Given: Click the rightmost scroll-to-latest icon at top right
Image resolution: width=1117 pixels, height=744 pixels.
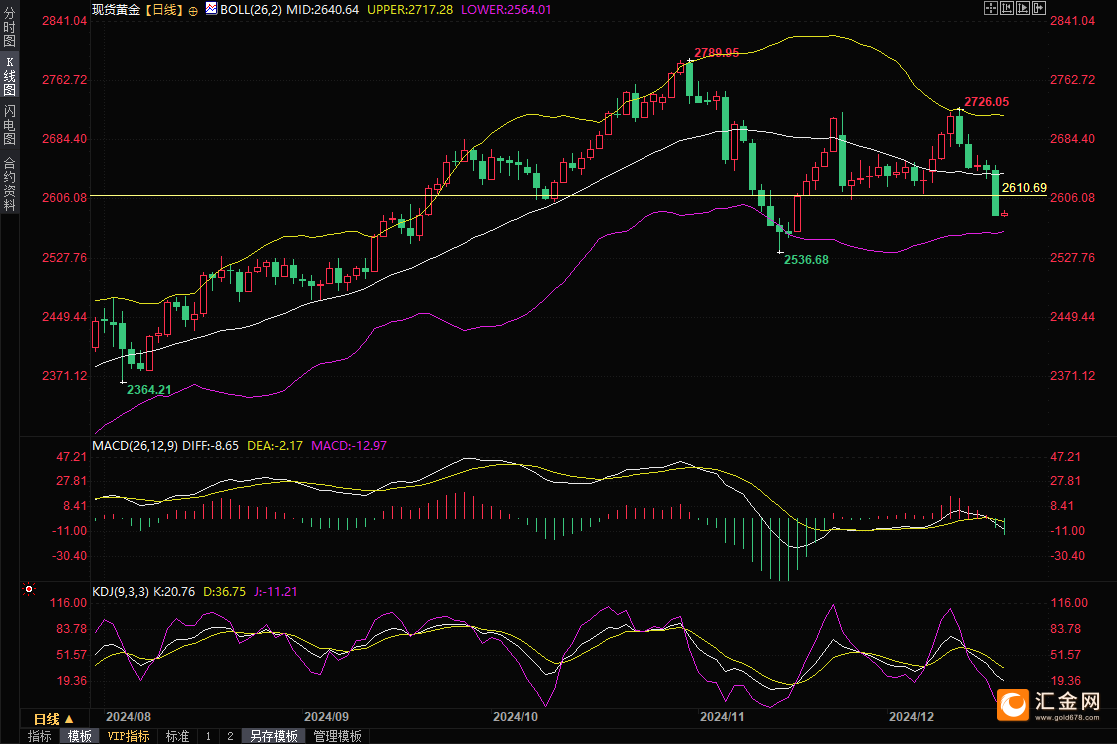Looking at the screenshot, I should click(x=1039, y=8).
